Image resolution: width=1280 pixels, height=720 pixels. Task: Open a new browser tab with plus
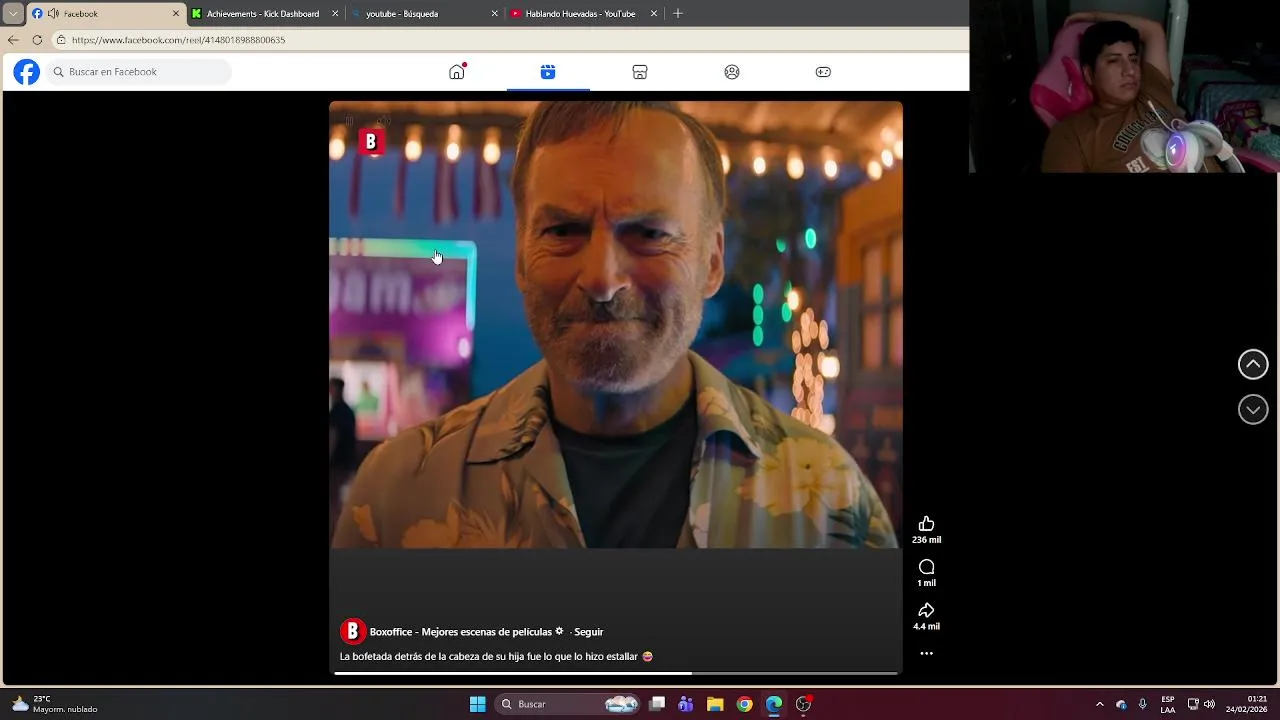[678, 14]
